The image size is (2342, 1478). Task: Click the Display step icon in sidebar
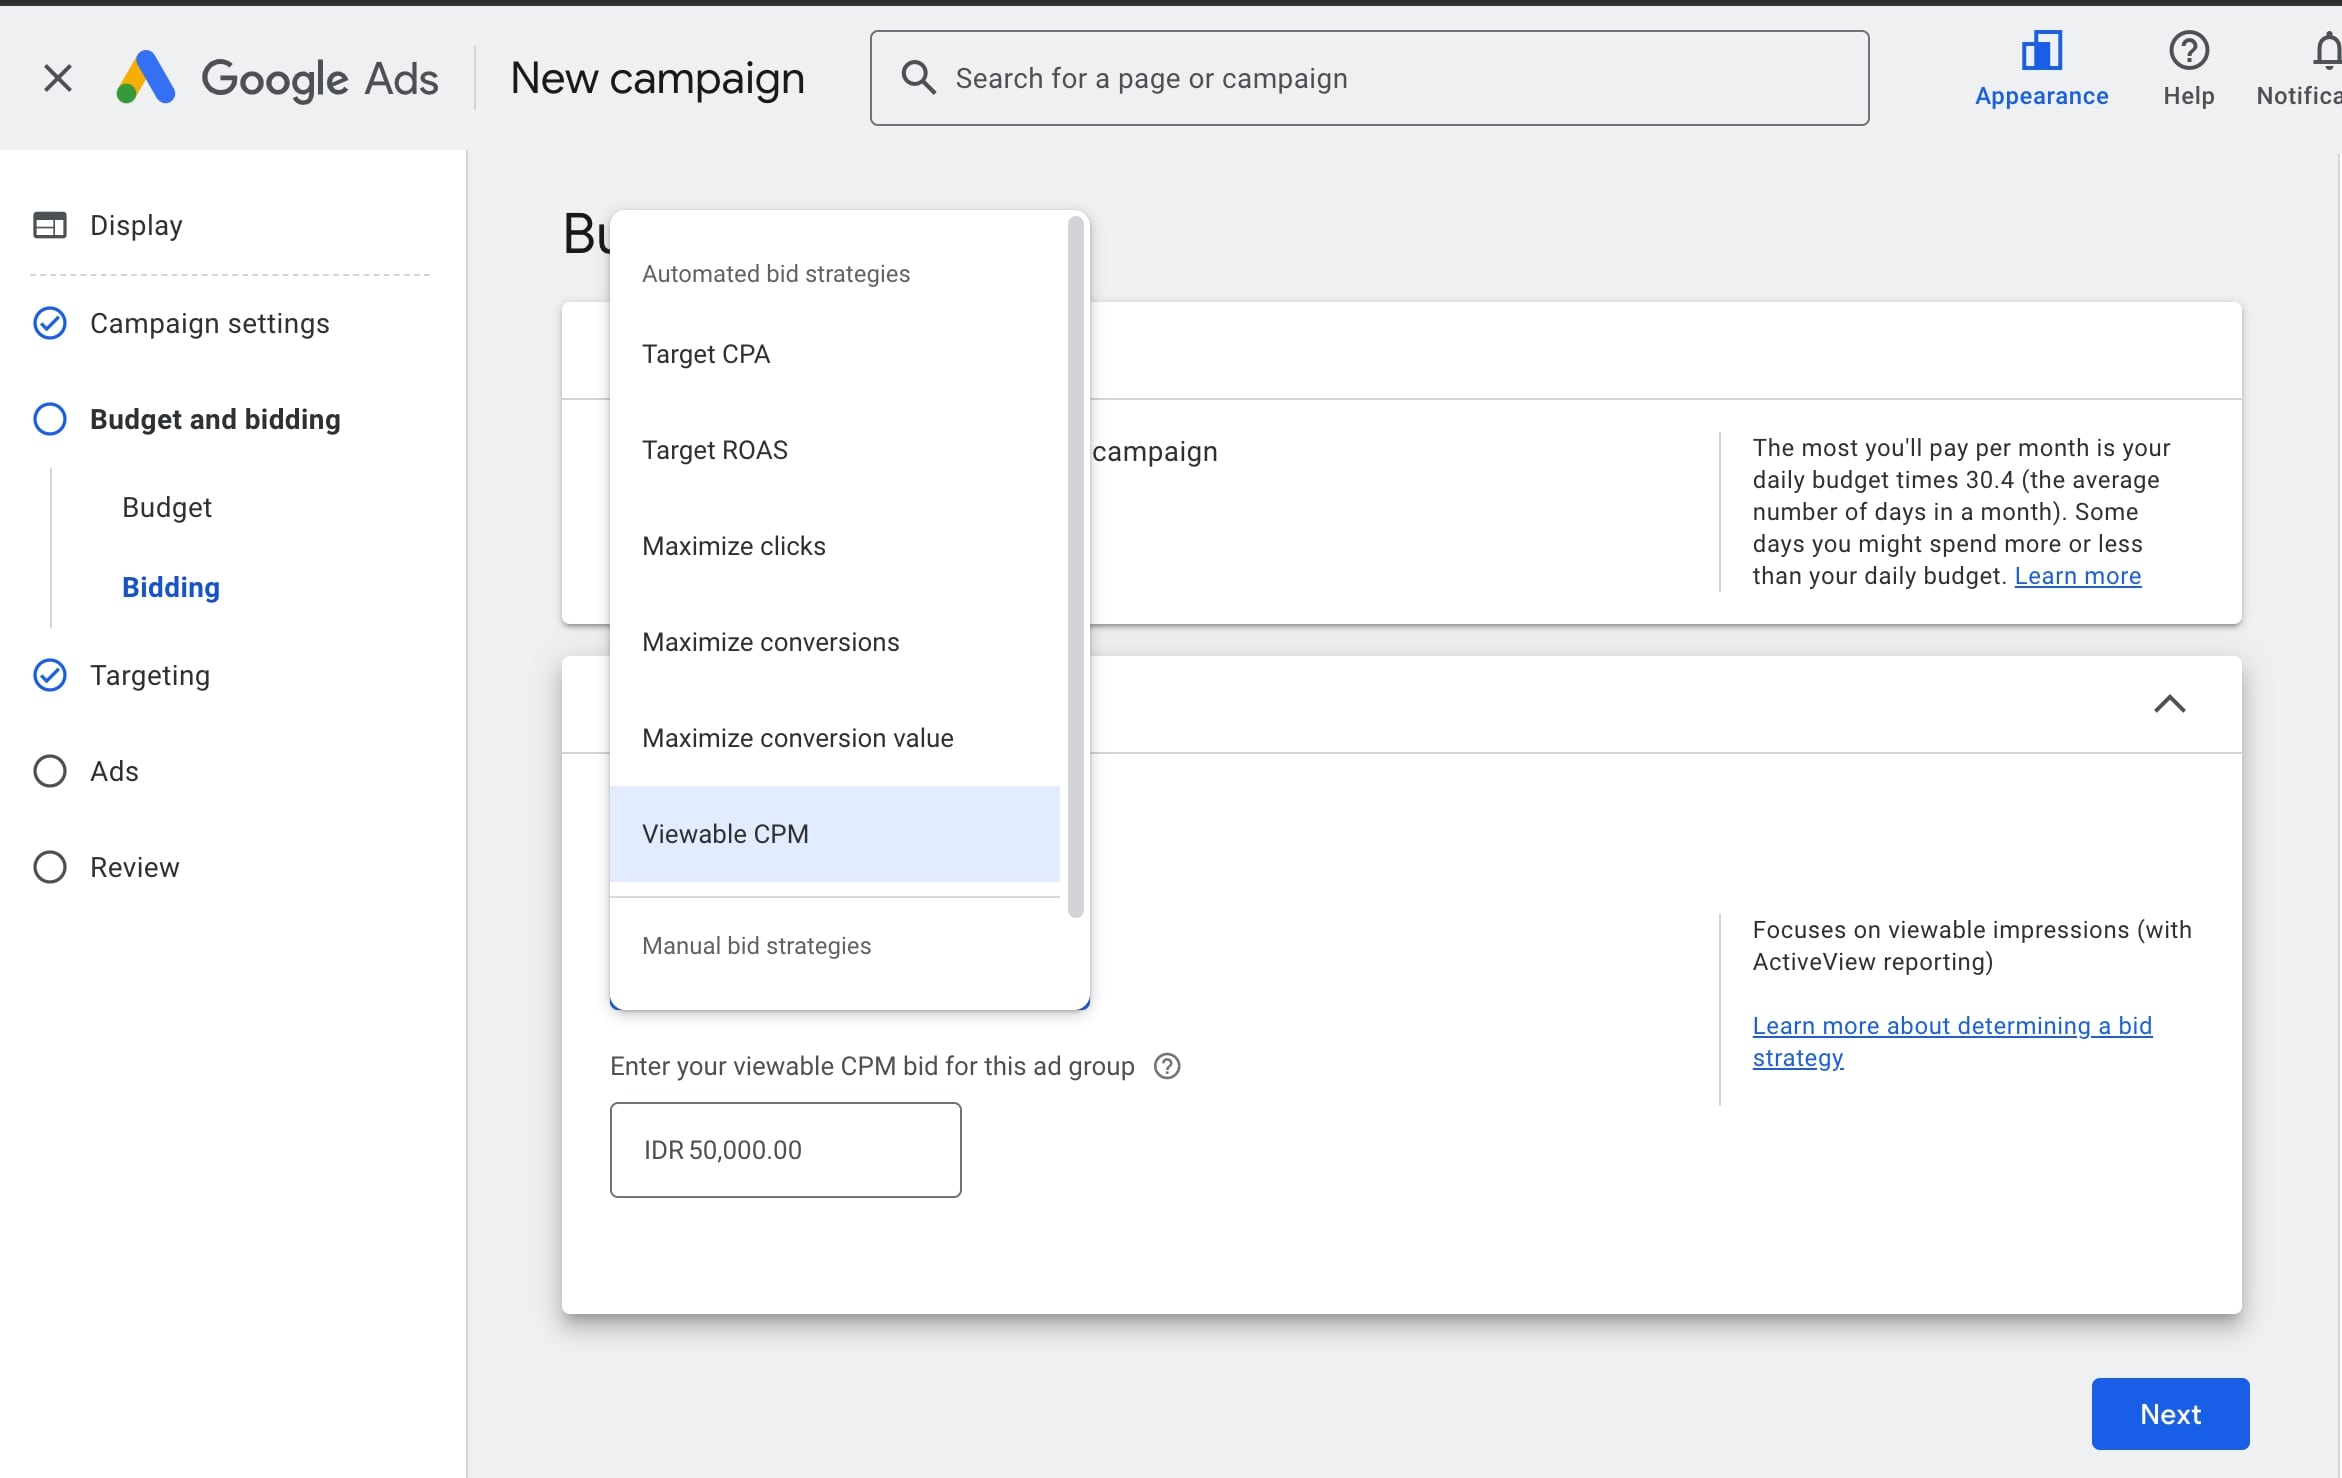[x=50, y=225]
